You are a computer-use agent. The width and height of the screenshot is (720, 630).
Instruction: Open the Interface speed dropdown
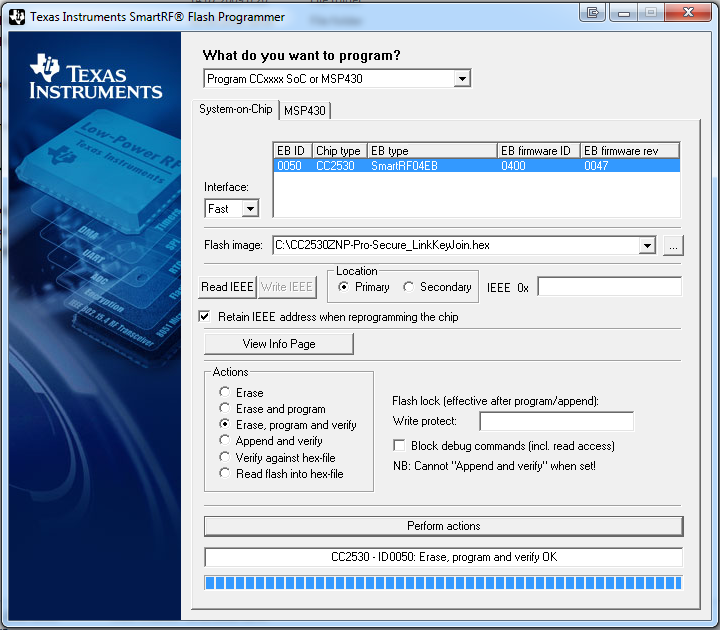250,209
